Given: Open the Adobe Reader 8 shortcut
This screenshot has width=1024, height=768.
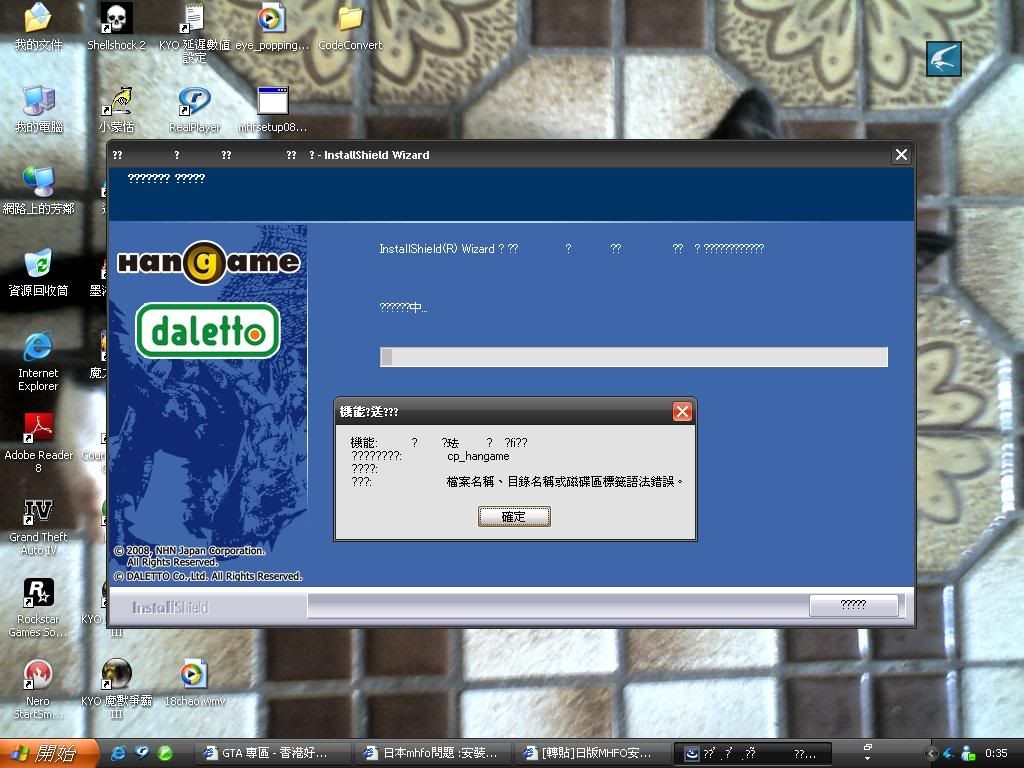Looking at the screenshot, I should click(38, 443).
